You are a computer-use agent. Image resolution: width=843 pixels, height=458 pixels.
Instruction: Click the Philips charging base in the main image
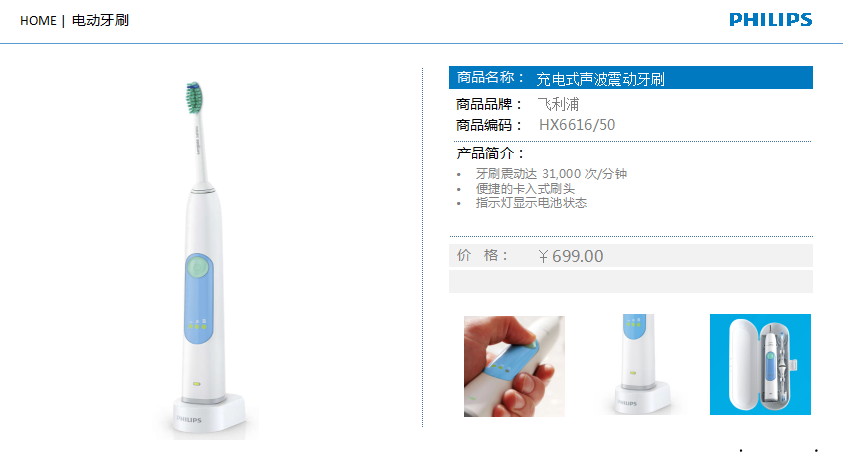click(209, 413)
